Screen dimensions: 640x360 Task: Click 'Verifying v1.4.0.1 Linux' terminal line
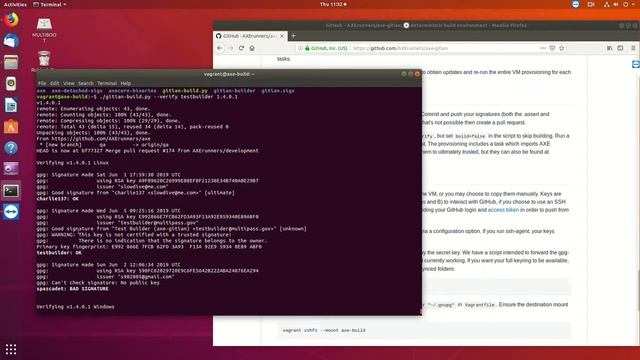tap(73, 163)
